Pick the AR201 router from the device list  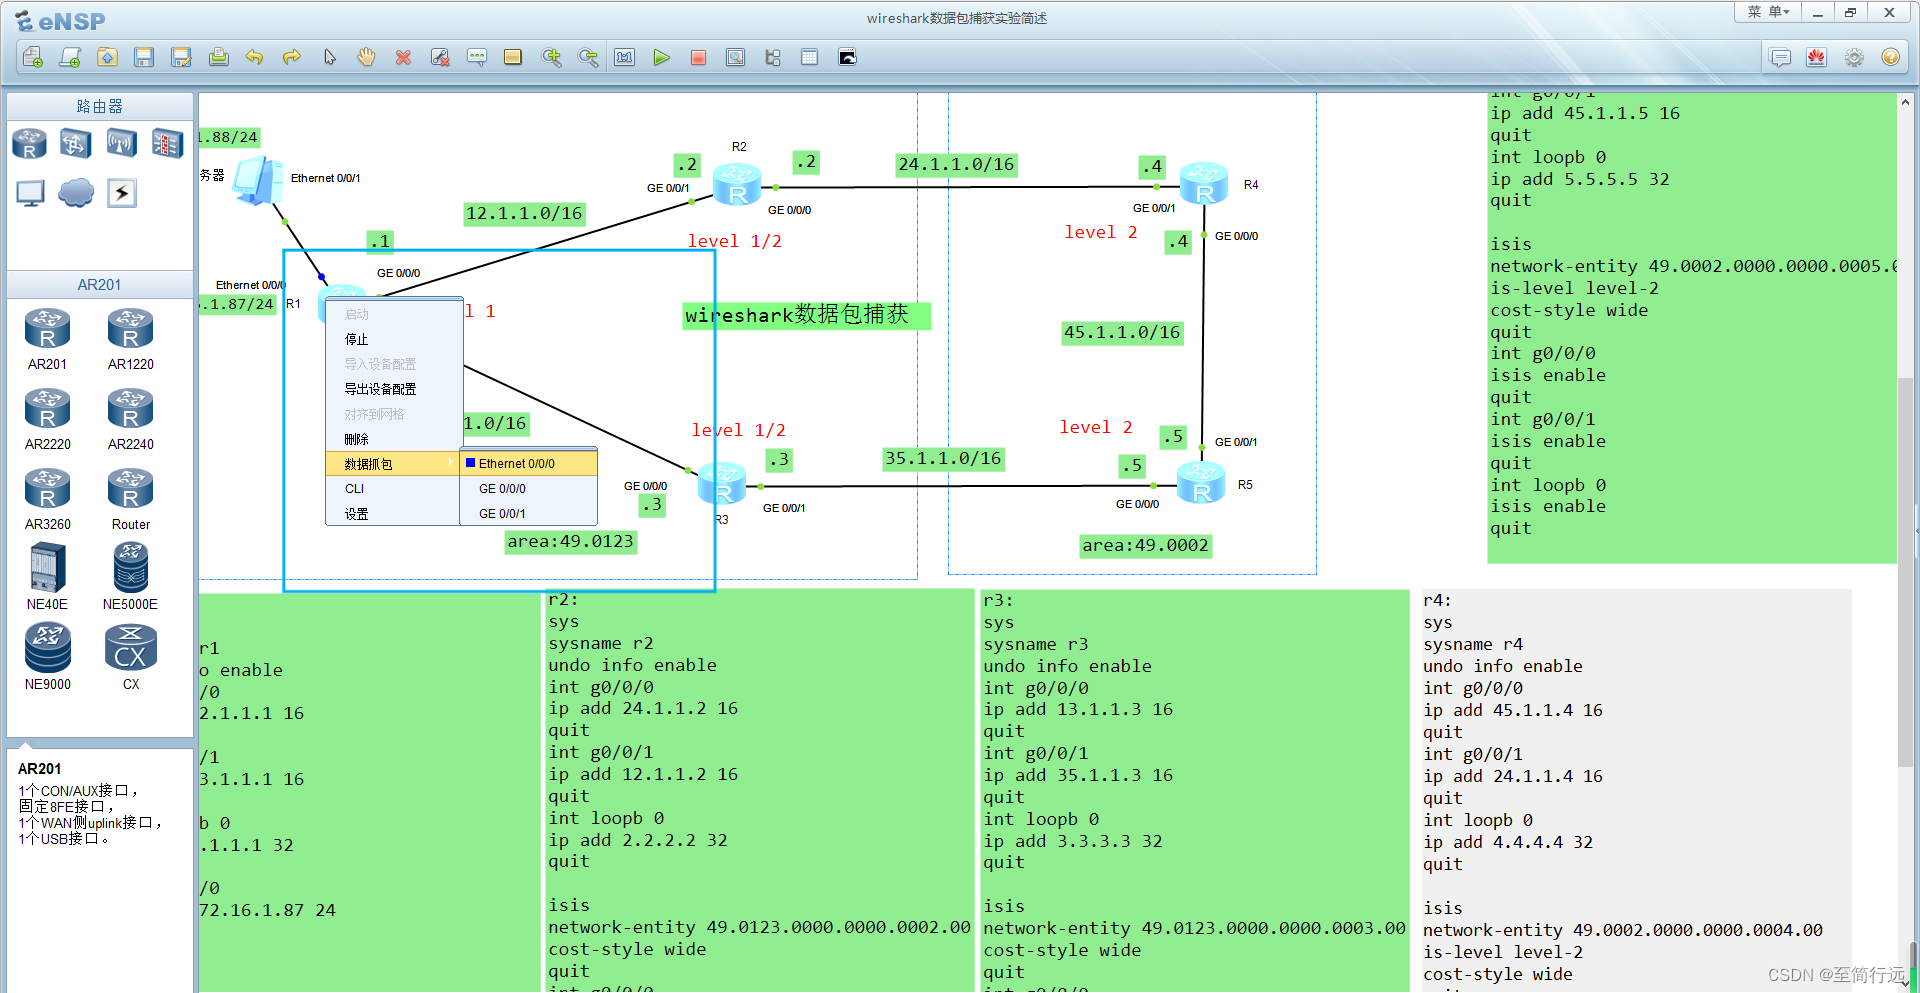47,340
